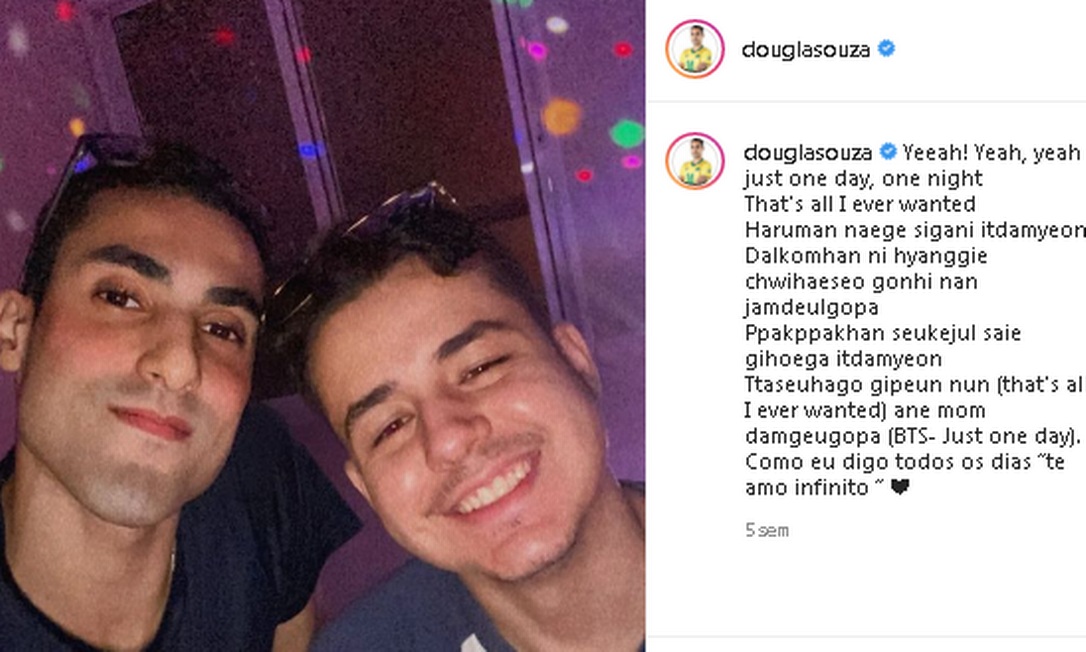Click the 'That's all I ever wanted' line

pos(860,204)
